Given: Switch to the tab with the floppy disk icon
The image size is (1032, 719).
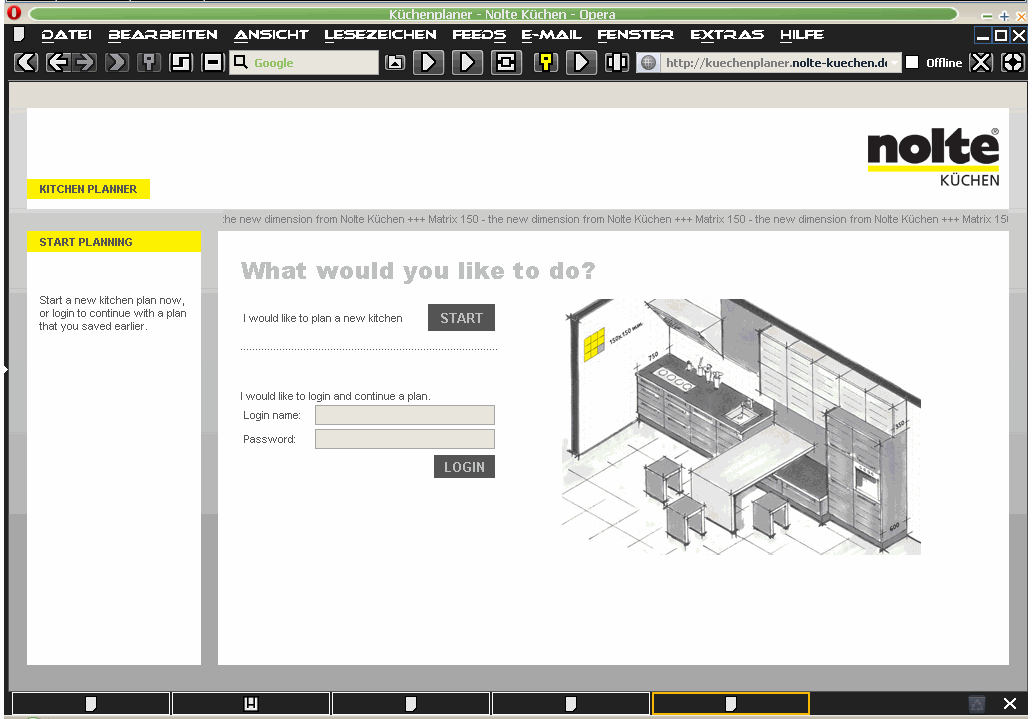Looking at the screenshot, I should (x=251, y=704).
